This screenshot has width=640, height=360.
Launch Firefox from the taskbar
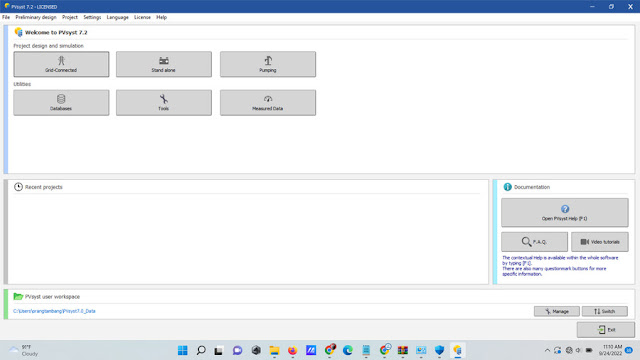293,350
